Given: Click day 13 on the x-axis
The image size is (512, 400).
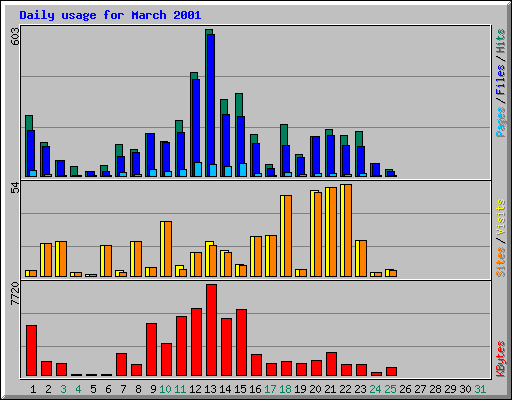Looking at the screenshot, I should point(210,389).
